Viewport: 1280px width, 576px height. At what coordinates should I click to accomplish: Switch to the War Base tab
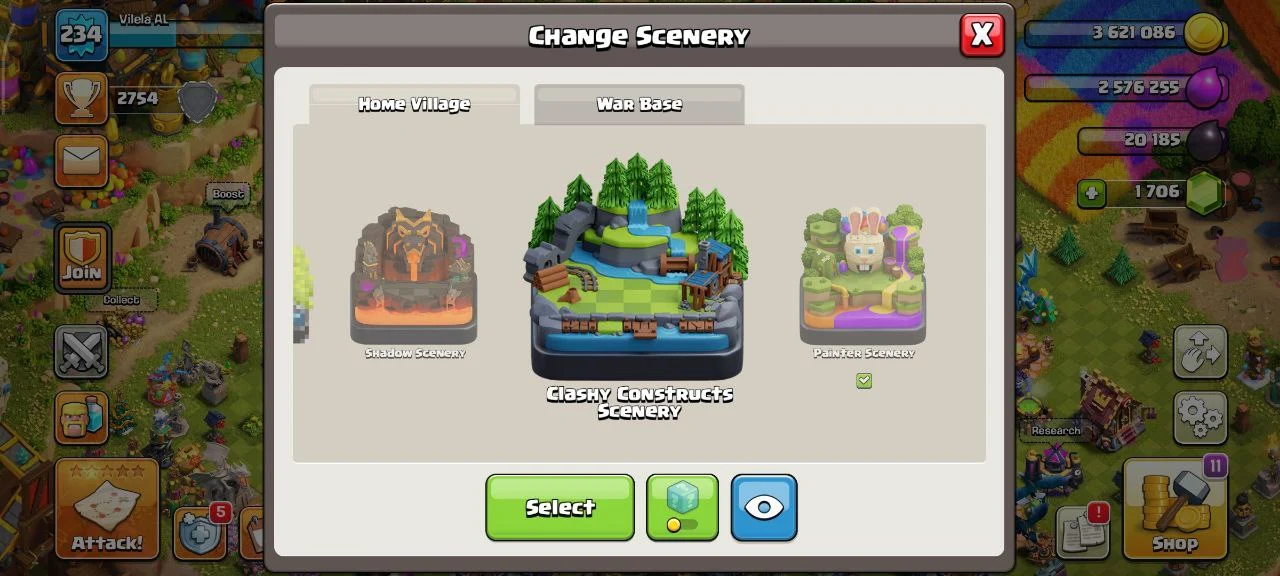pos(639,104)
